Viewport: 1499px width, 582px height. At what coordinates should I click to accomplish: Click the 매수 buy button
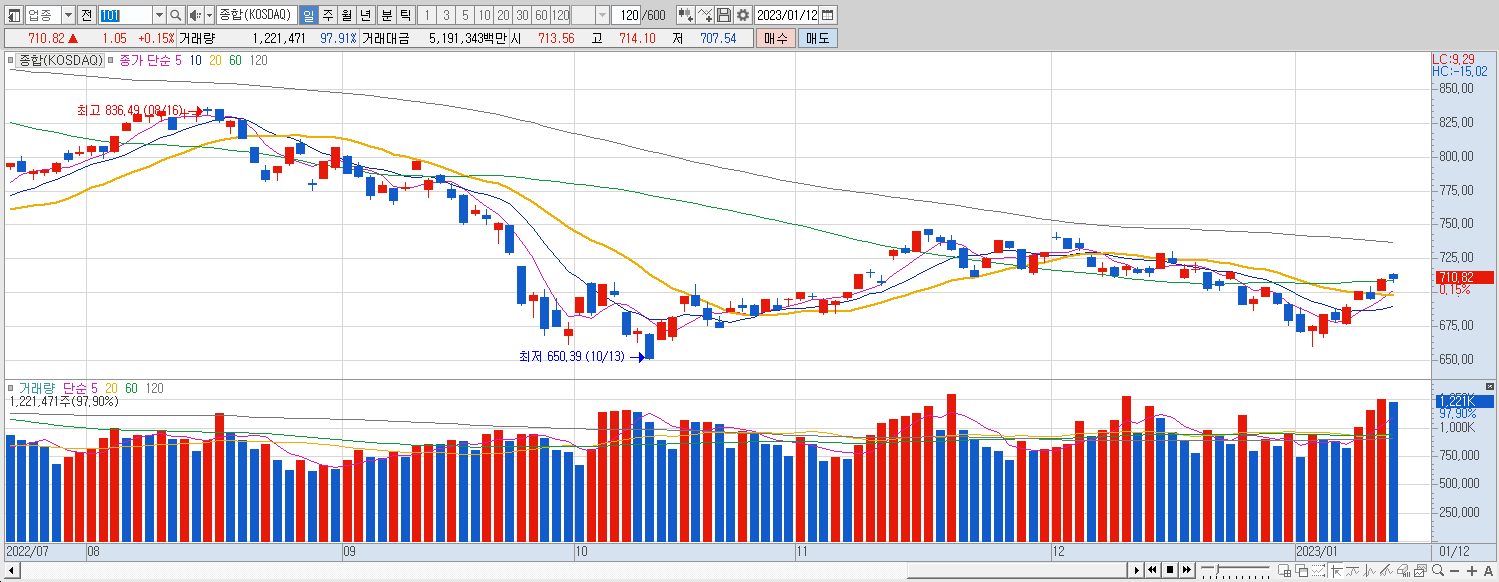(x=775, y=38)
